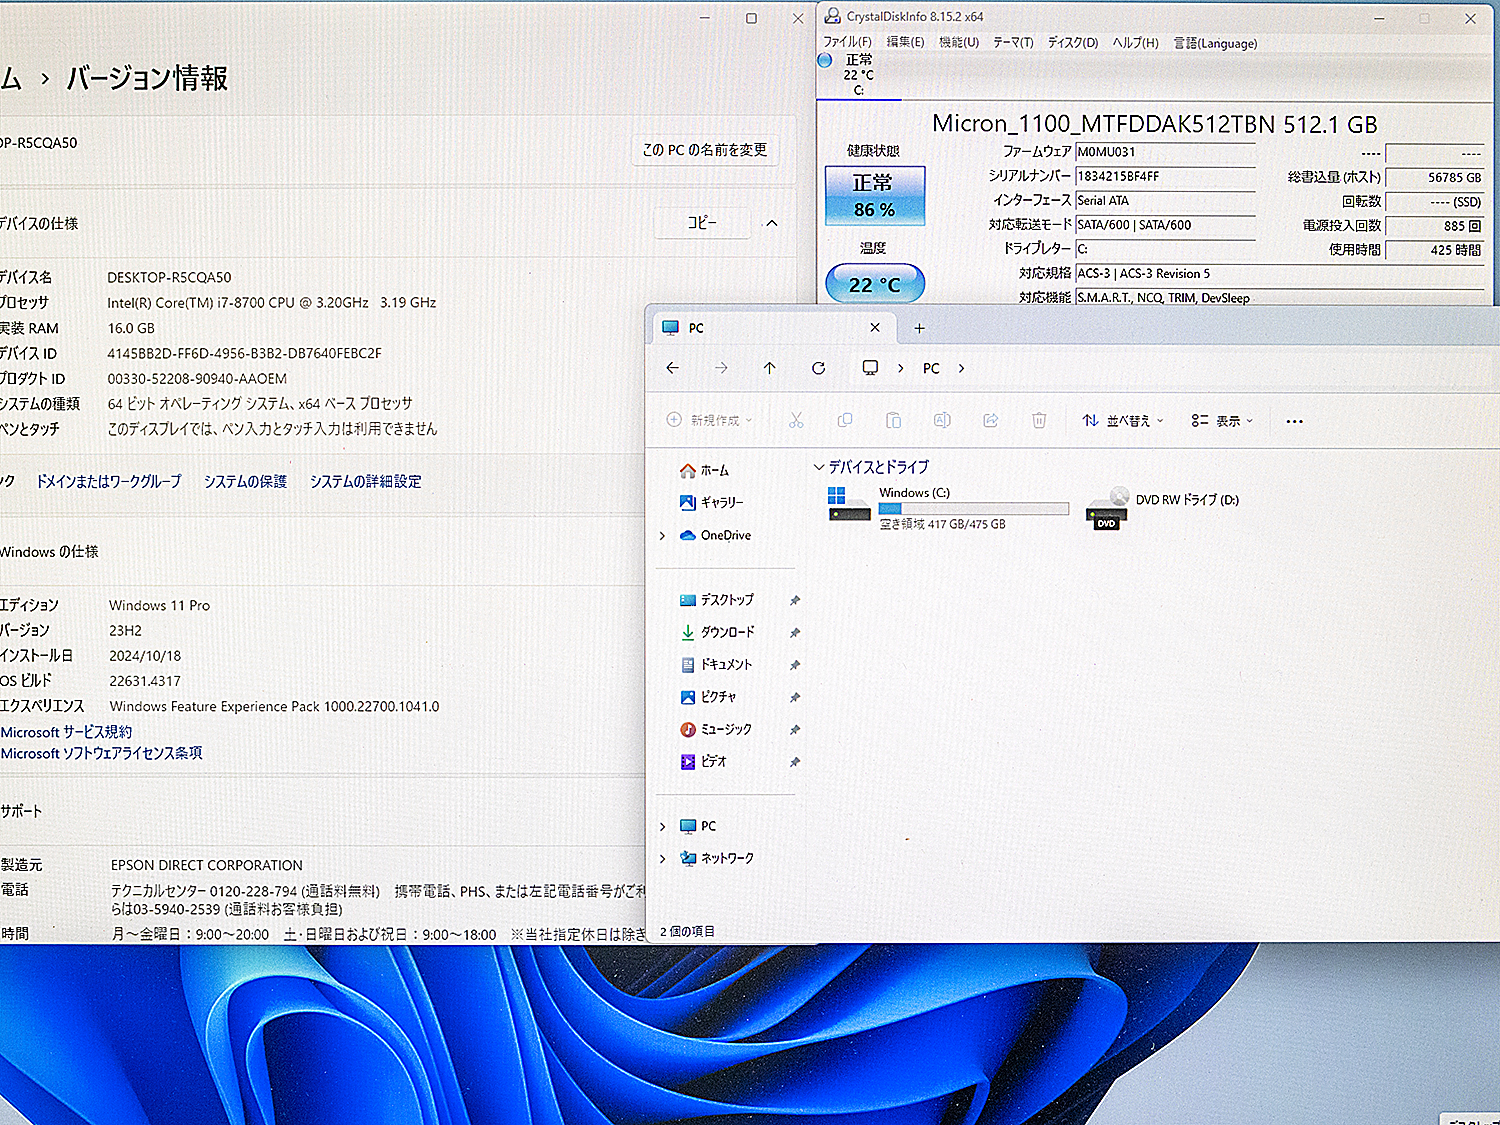The width and height of the screenshot is (1500, 1125).
Task: Select disk C: status tab in CrystalDiskInfo
Action: click(x=858, y=75)
